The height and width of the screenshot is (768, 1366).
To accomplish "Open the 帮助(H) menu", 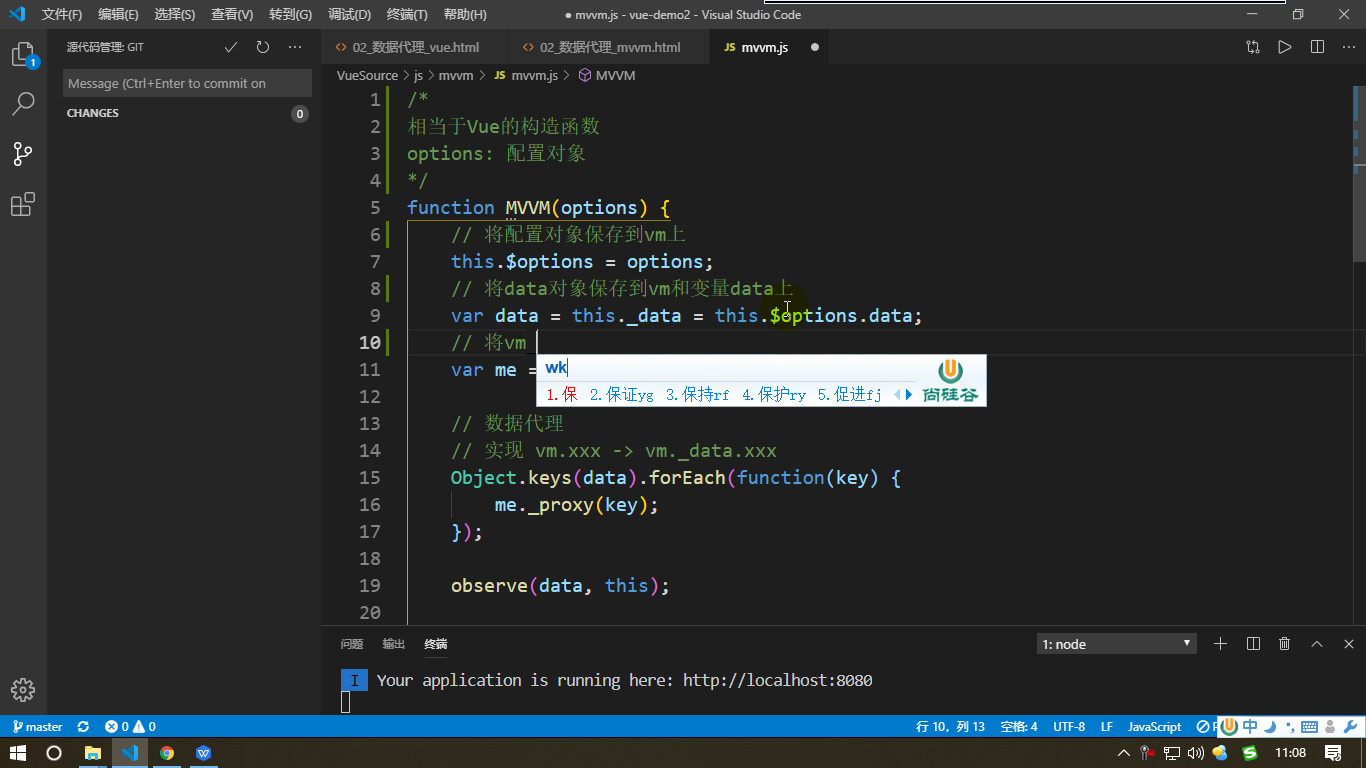I will (465, 15).
